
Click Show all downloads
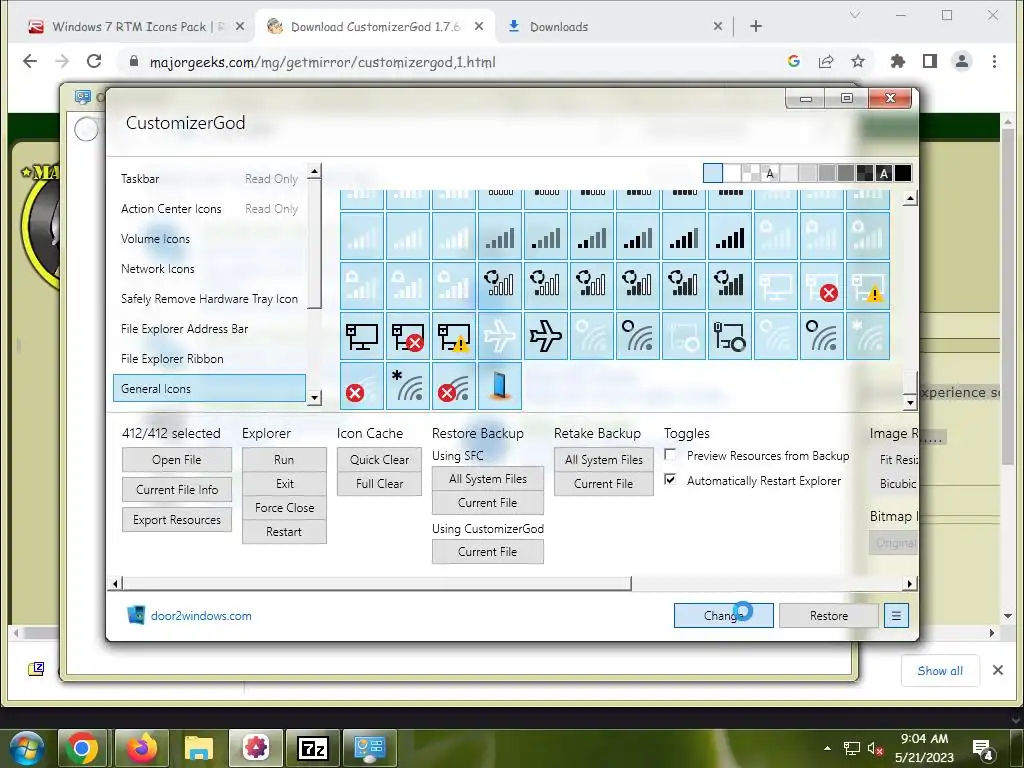click(x=940, y=671)
